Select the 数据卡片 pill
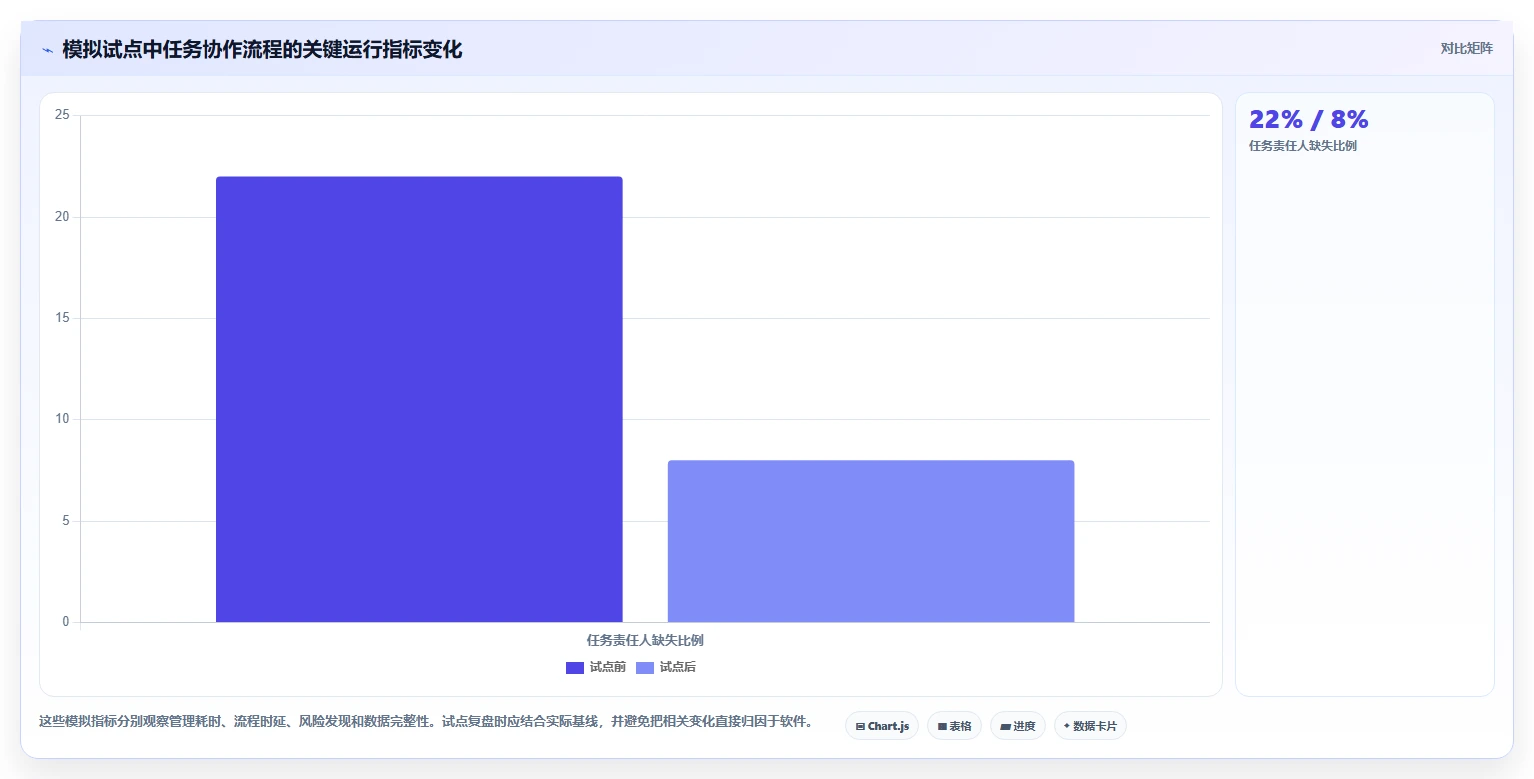 [x=1090, y=726]
